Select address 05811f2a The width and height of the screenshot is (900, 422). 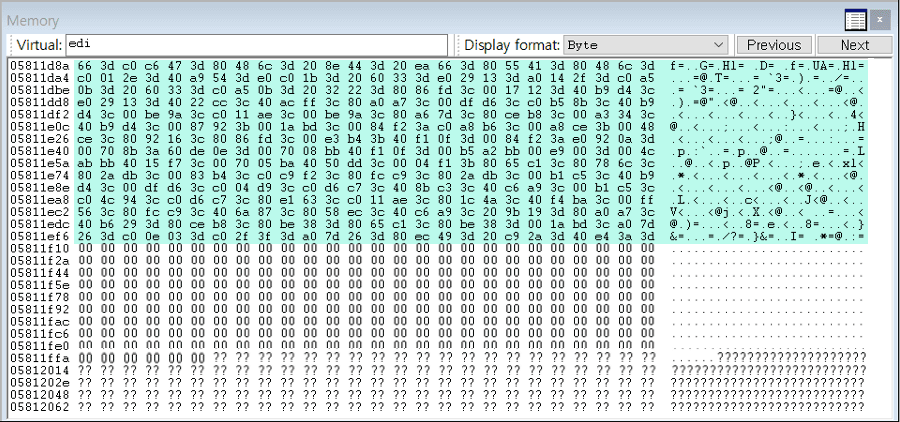tap(40, 260)
